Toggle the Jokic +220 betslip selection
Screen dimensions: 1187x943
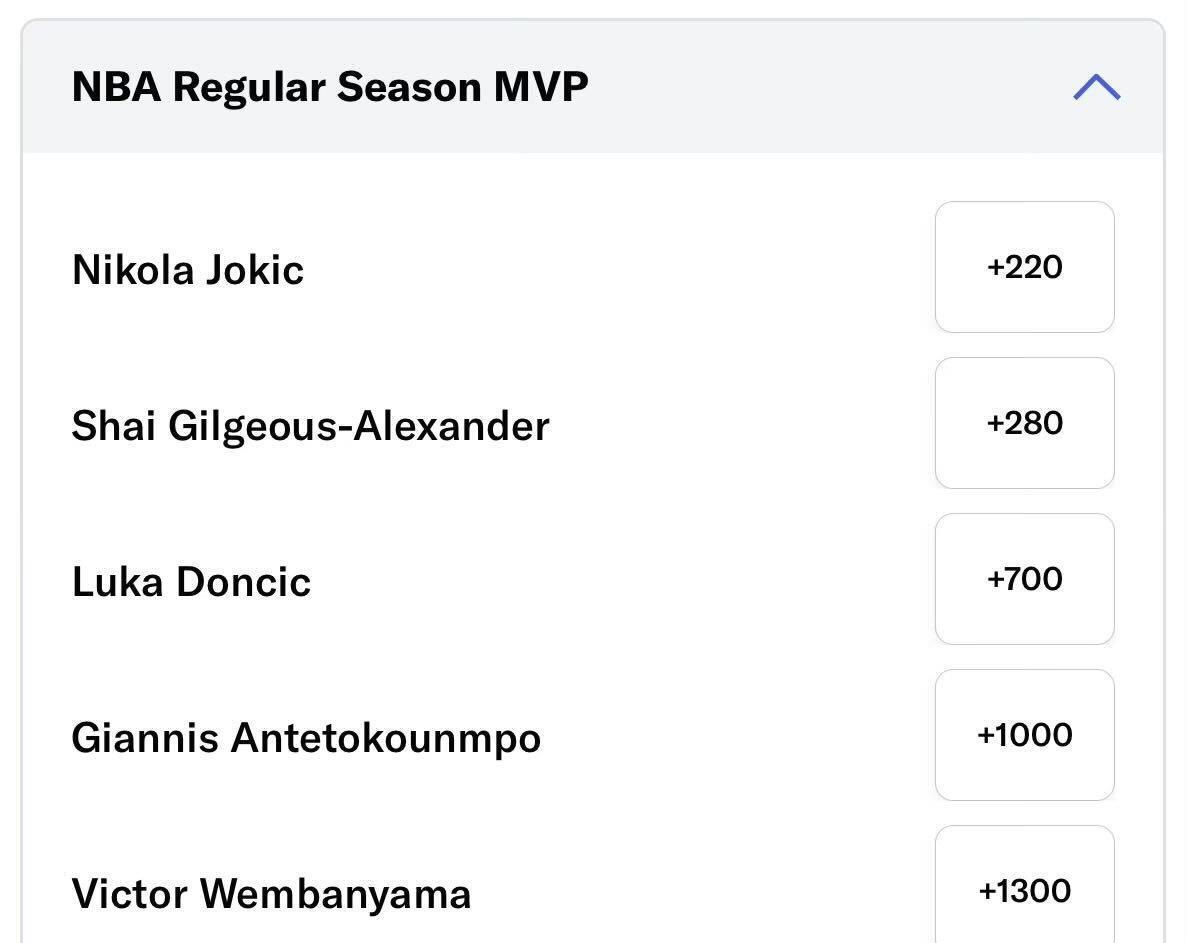click(x=1024, y=267)
